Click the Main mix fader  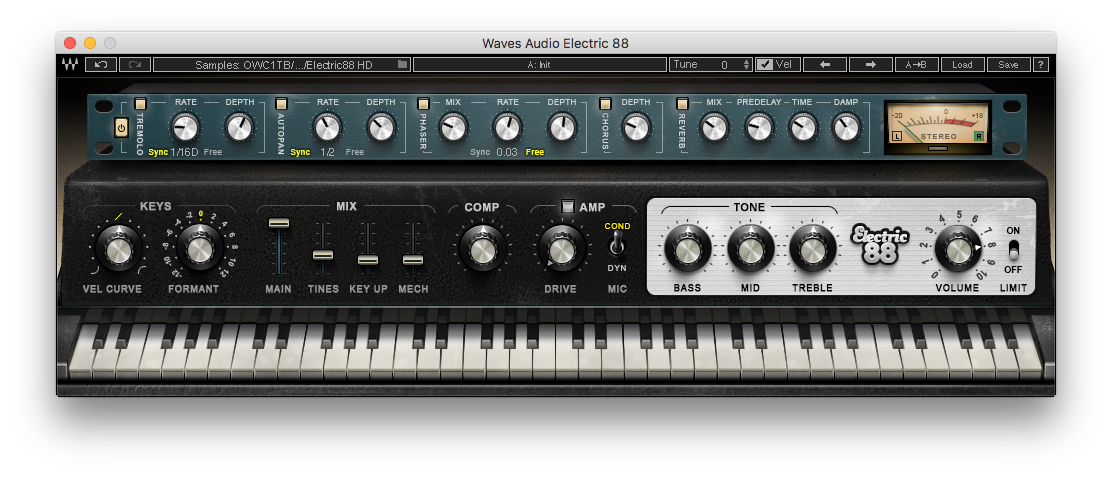click(x=279, y=223)
